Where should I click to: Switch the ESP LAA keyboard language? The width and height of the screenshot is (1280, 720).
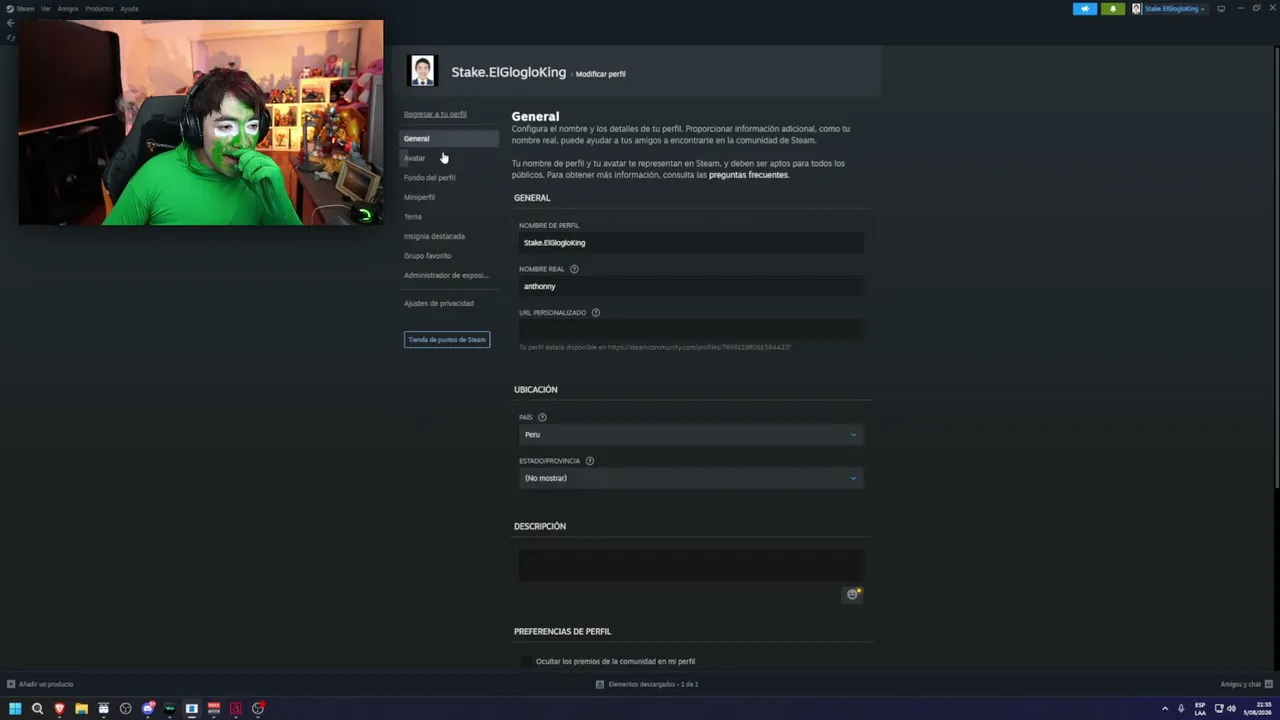point(1200,709)
